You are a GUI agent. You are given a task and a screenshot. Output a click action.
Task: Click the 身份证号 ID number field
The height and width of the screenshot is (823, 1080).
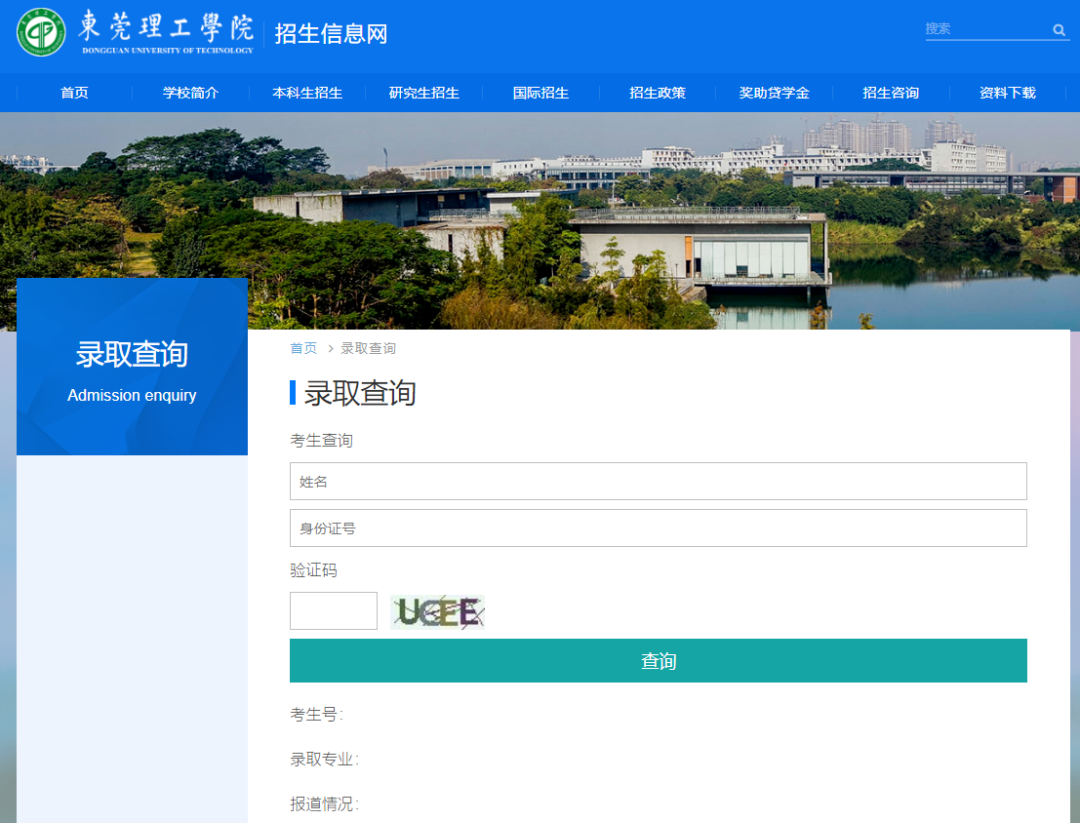(658, 528)
